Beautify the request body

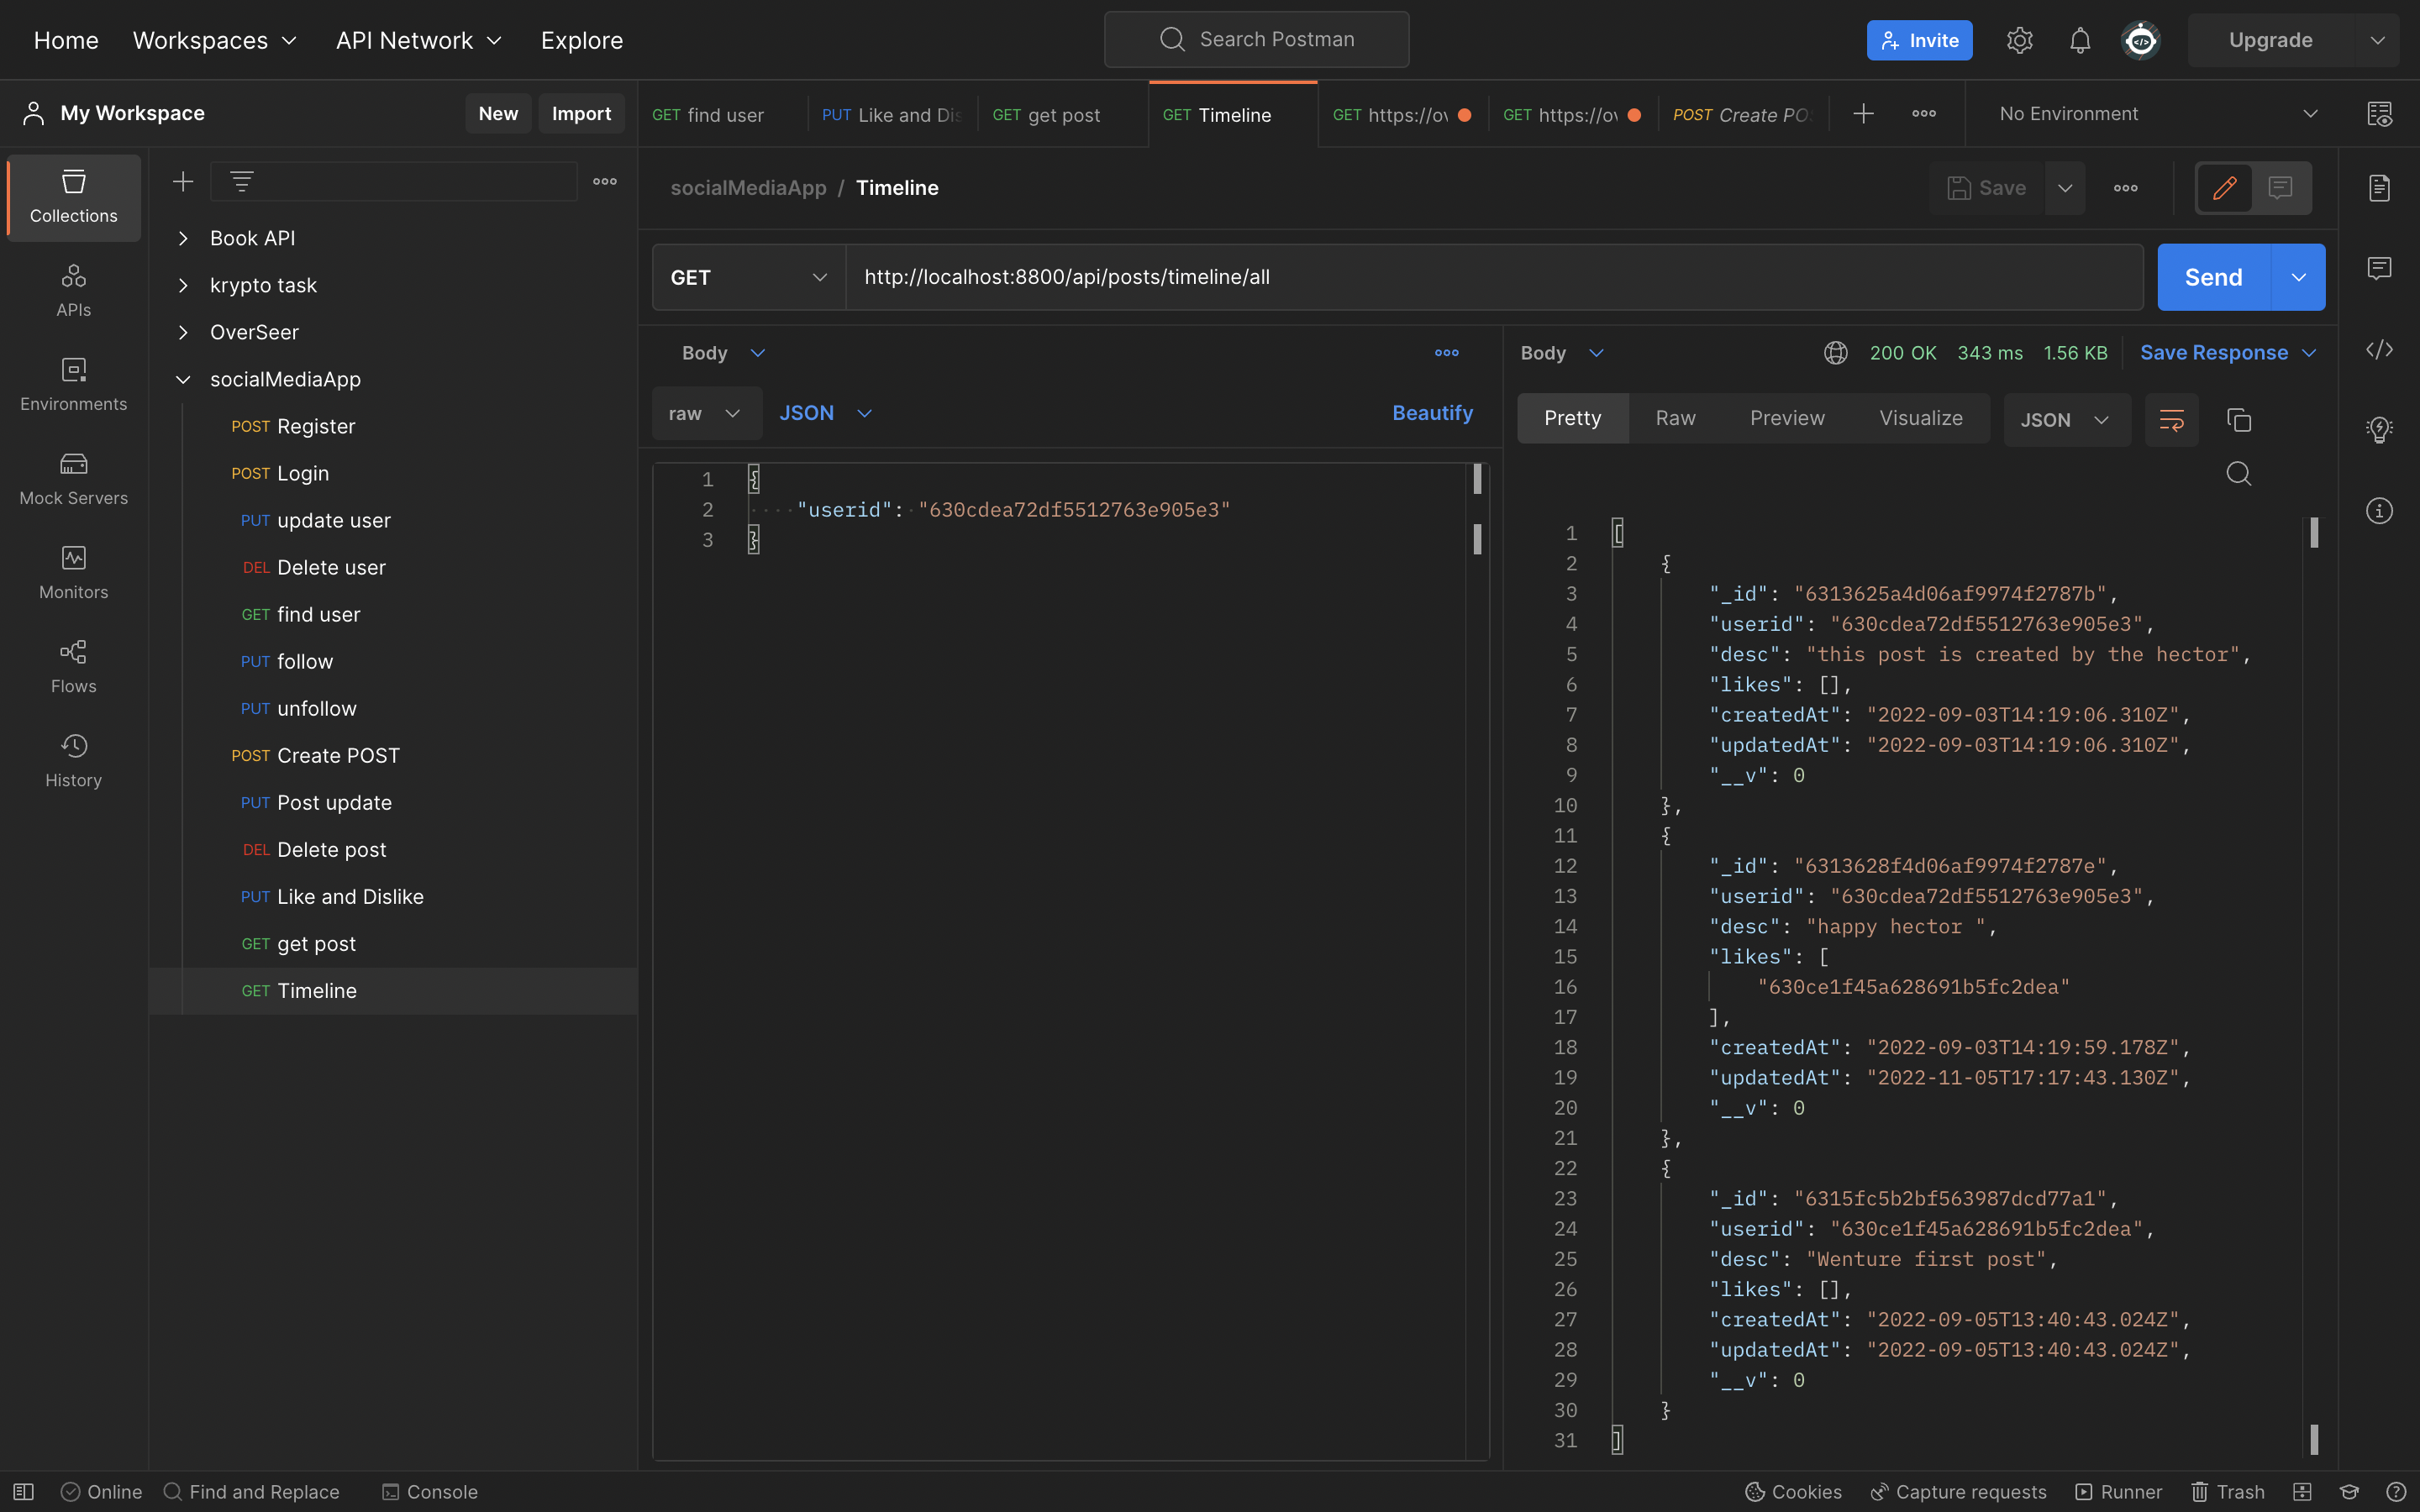point(1432,413)
